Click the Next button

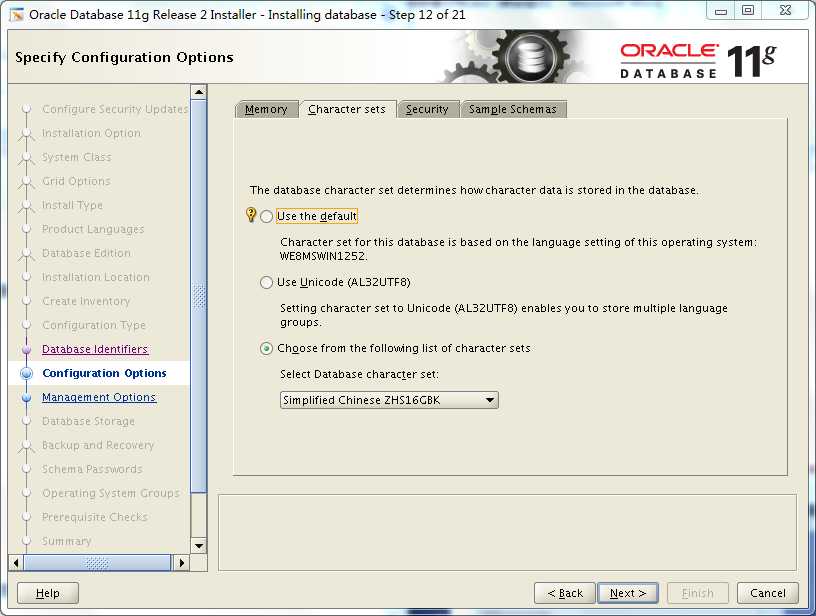click(x=628, y=593)
